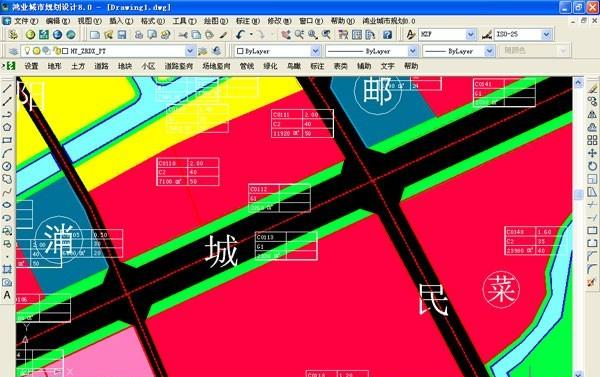Click the Cut scissors icon
Image resolution: width=600 pixels, height=377 pixels.
pos(183,35)
